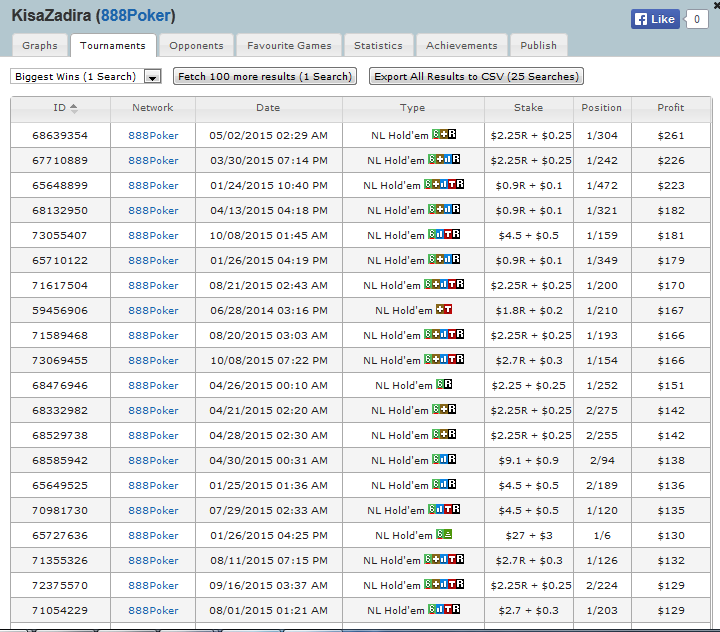Sort the table by Network column
The height and width of the screenshot is (632, 720).
152,107
